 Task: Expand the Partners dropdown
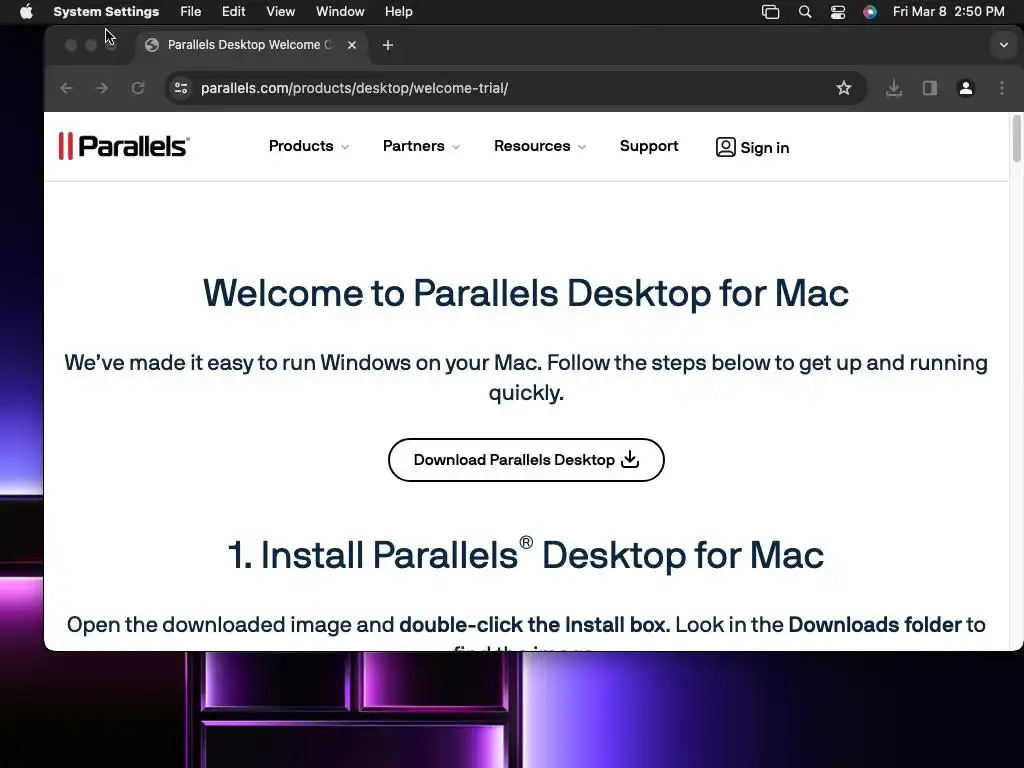[x=421, y=146]
